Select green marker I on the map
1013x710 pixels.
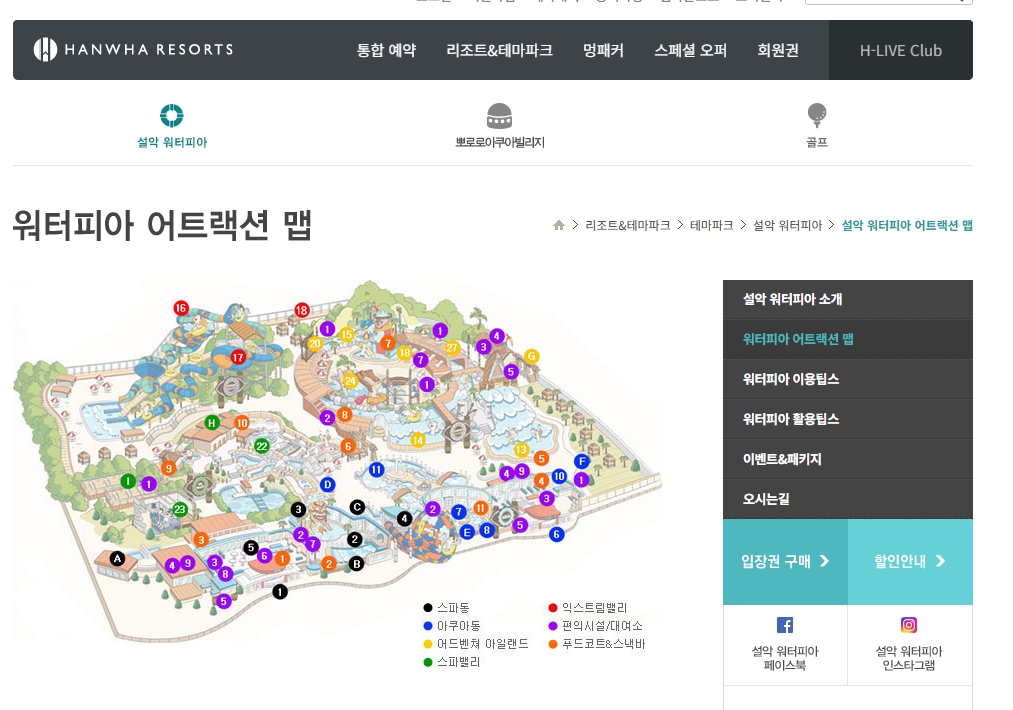128,481
